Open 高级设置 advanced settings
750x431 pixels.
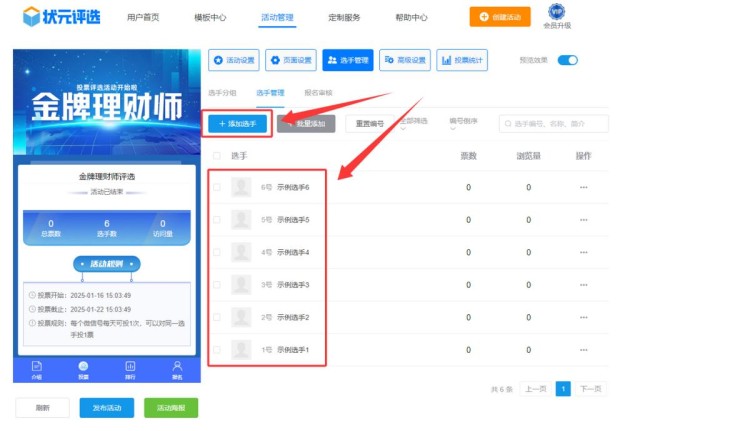pyautogui.click(x=405, y=61)
